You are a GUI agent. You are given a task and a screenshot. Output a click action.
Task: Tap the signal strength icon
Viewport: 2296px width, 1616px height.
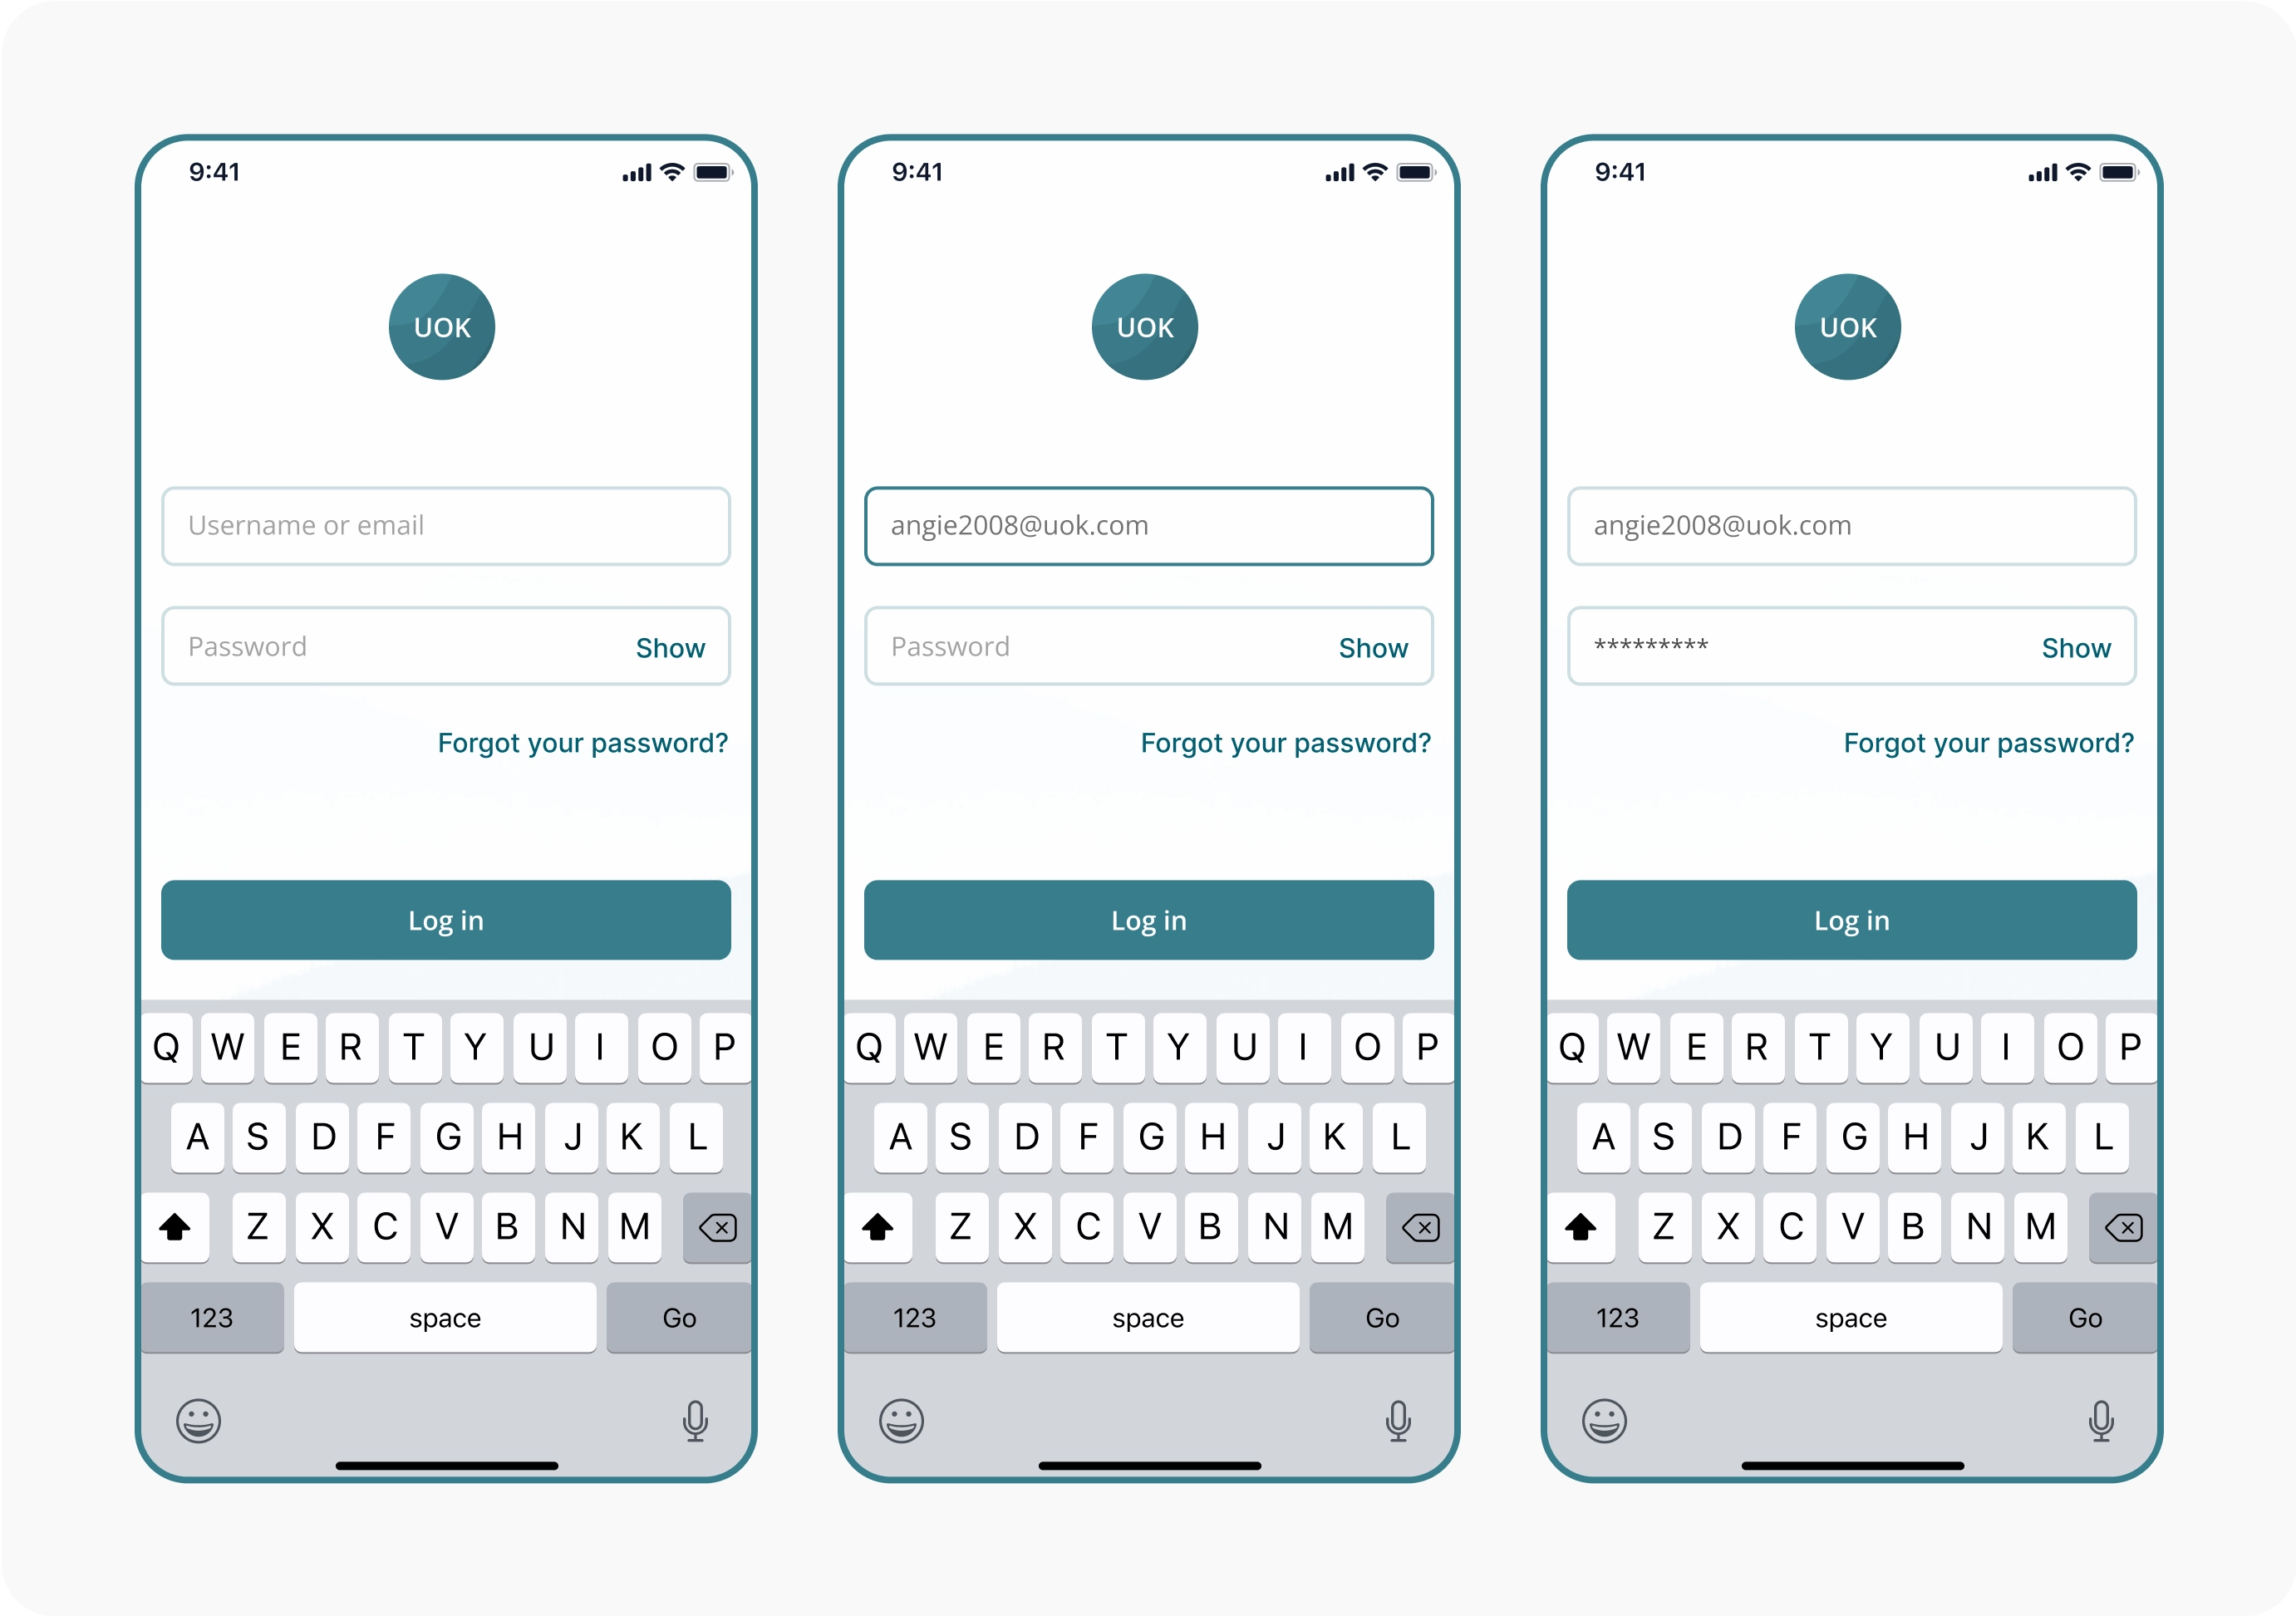pos(621,171)
